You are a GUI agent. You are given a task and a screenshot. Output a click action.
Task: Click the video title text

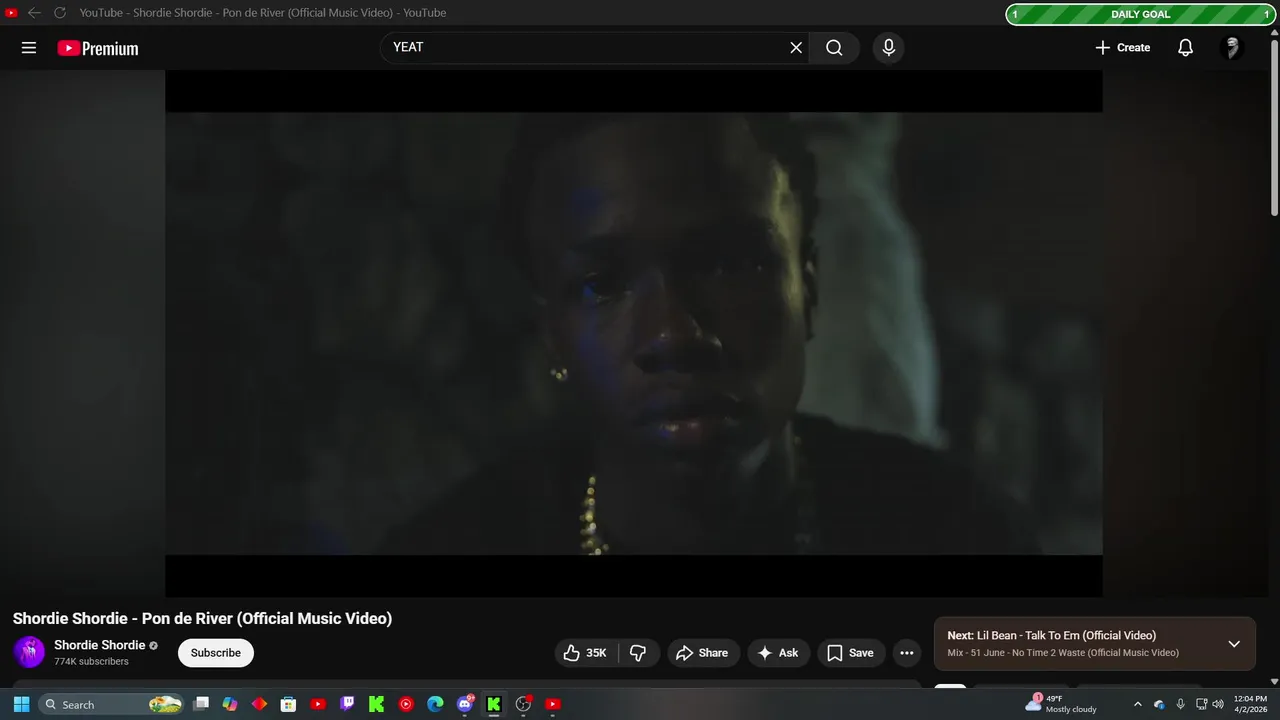[202, 618]
